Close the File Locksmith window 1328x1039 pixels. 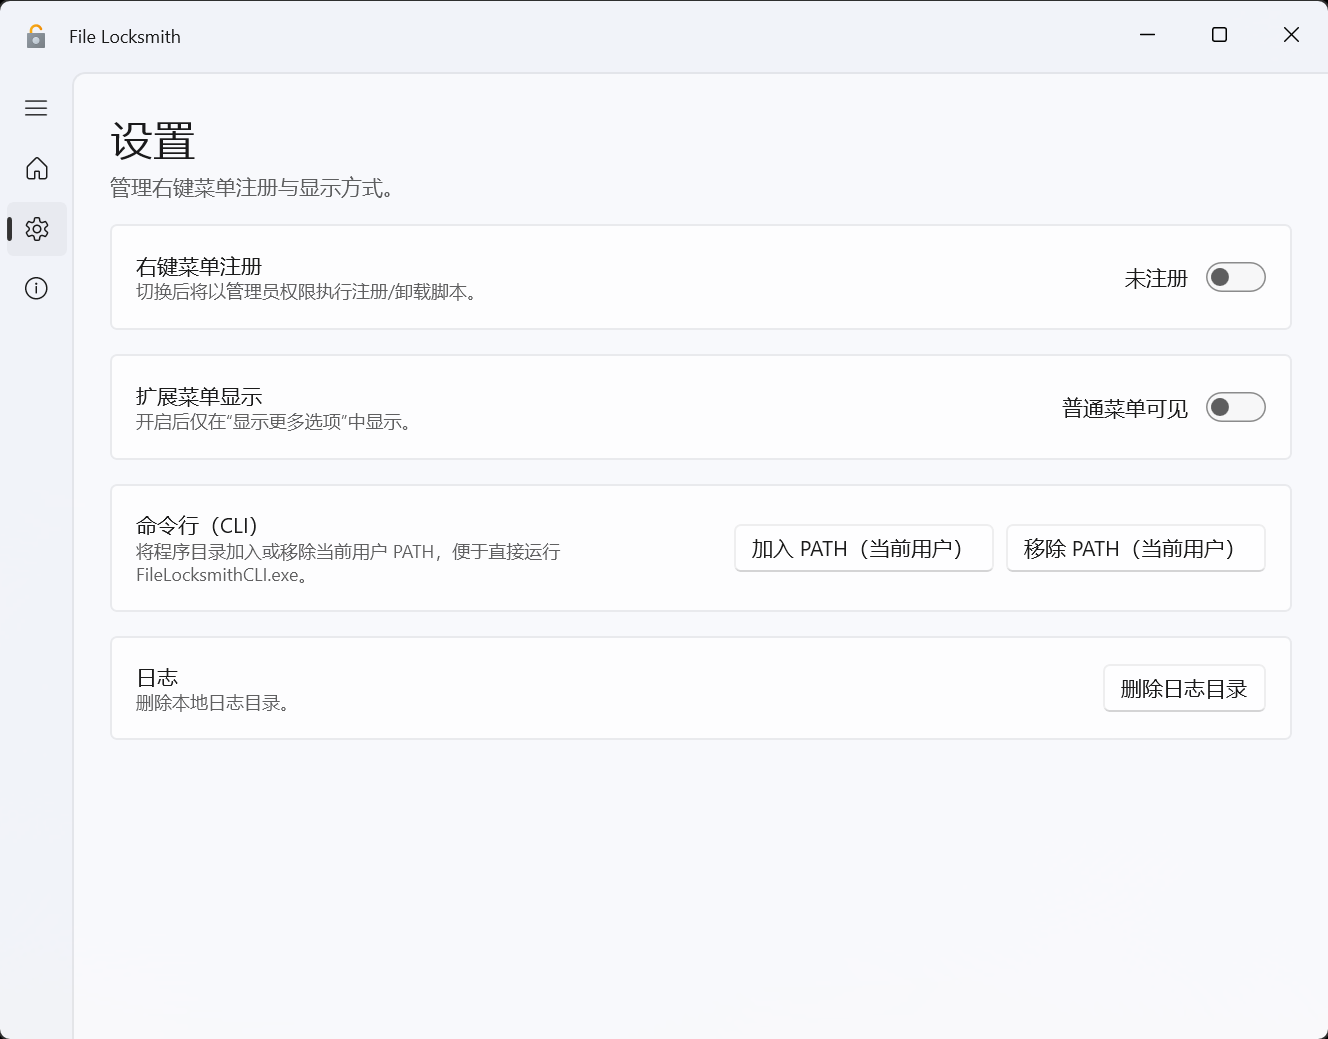point(1291,35)
